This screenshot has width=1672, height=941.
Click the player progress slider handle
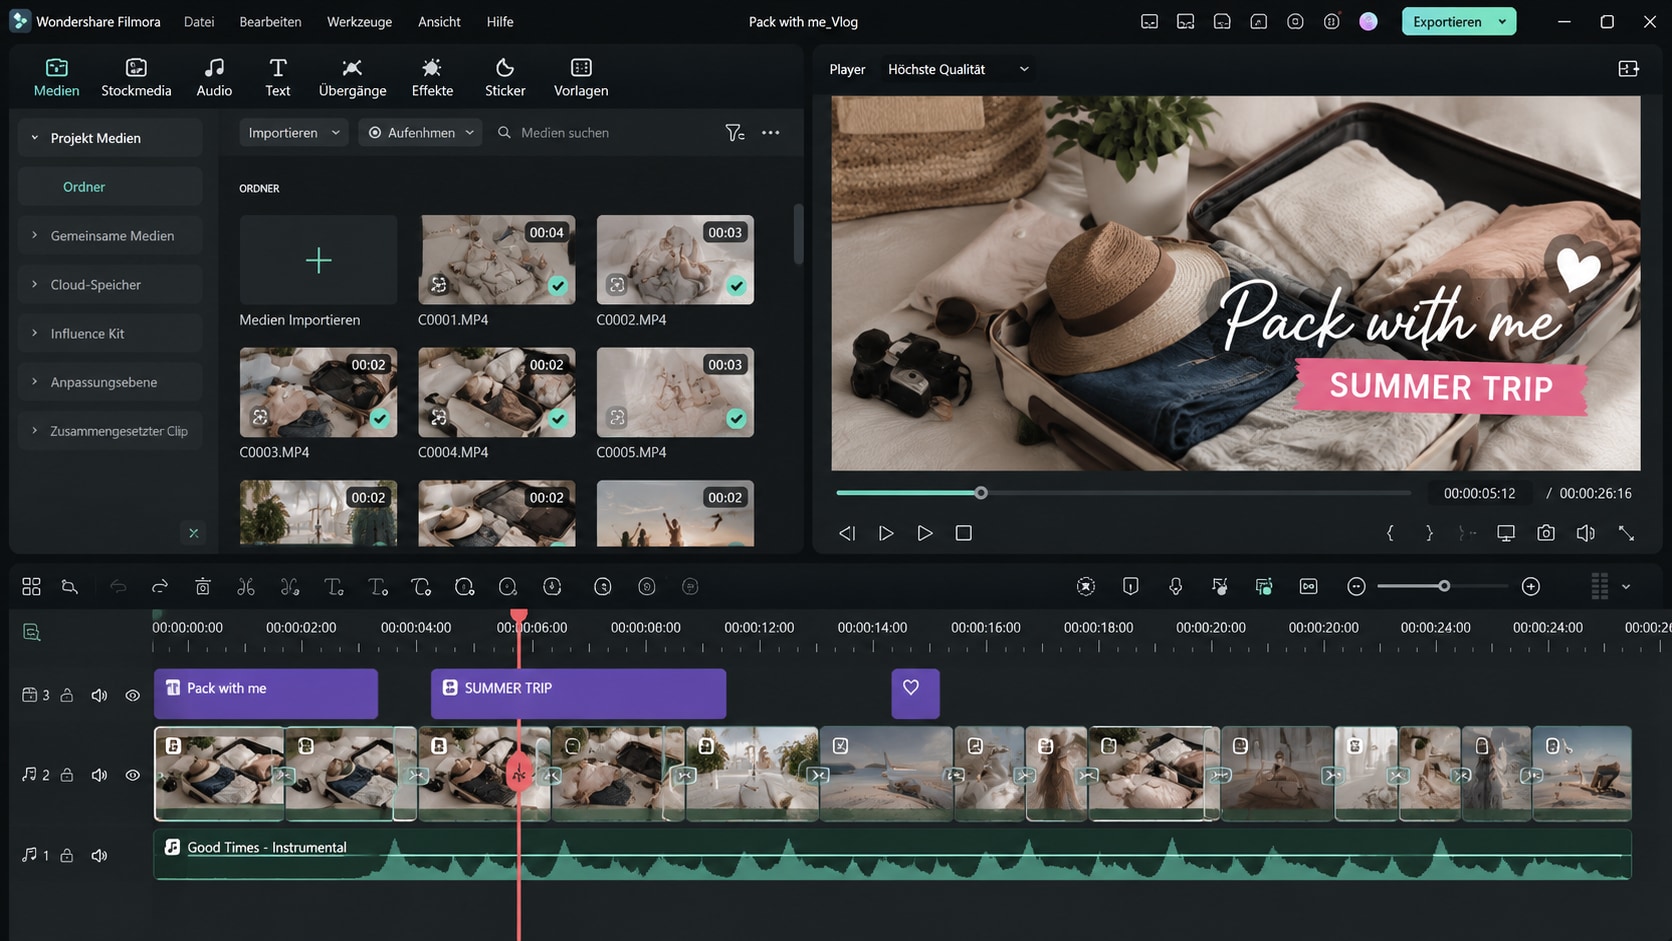[x=981, y=493]
